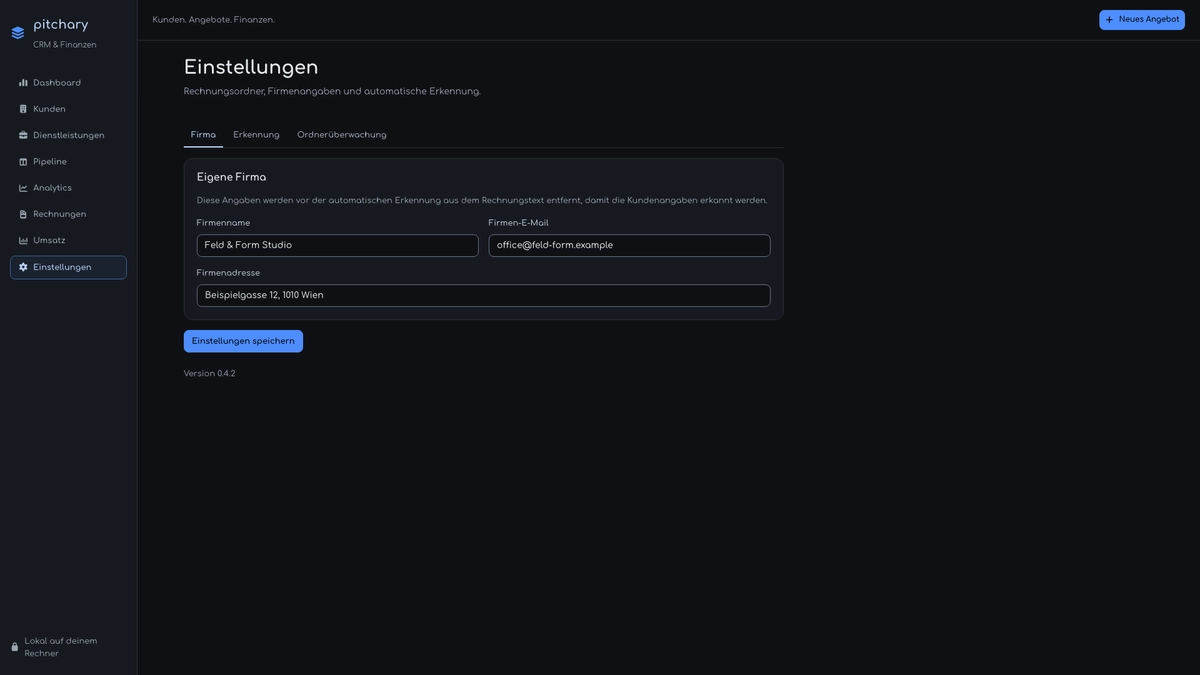Screen dimensions: 1200x675
Task: Show the Analytics page
Action: click(68, 188)
